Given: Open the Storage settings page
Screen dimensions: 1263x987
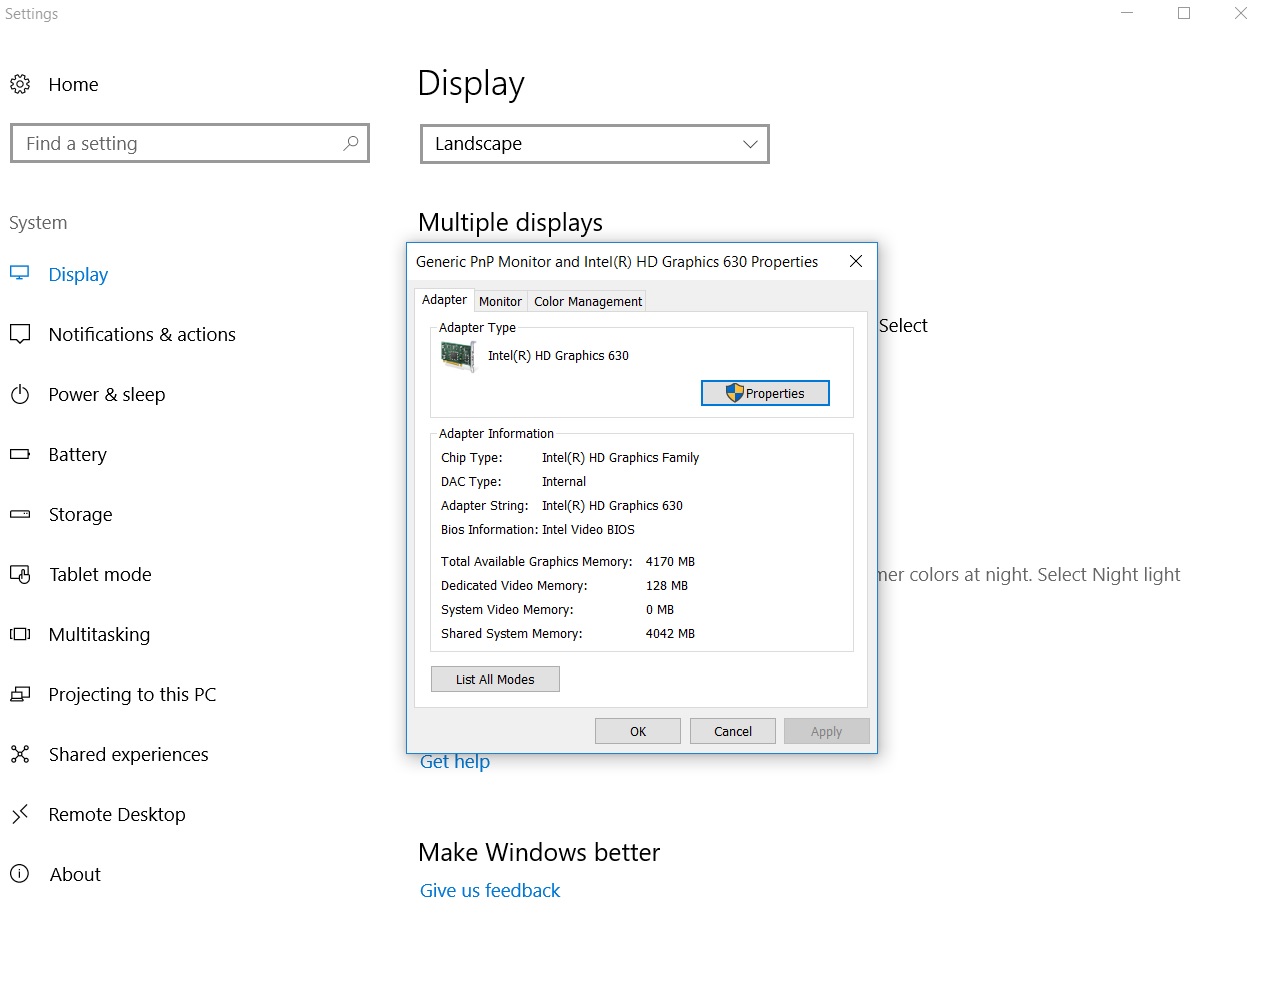Looking at the screenshot, I should (x=80, y=514).
